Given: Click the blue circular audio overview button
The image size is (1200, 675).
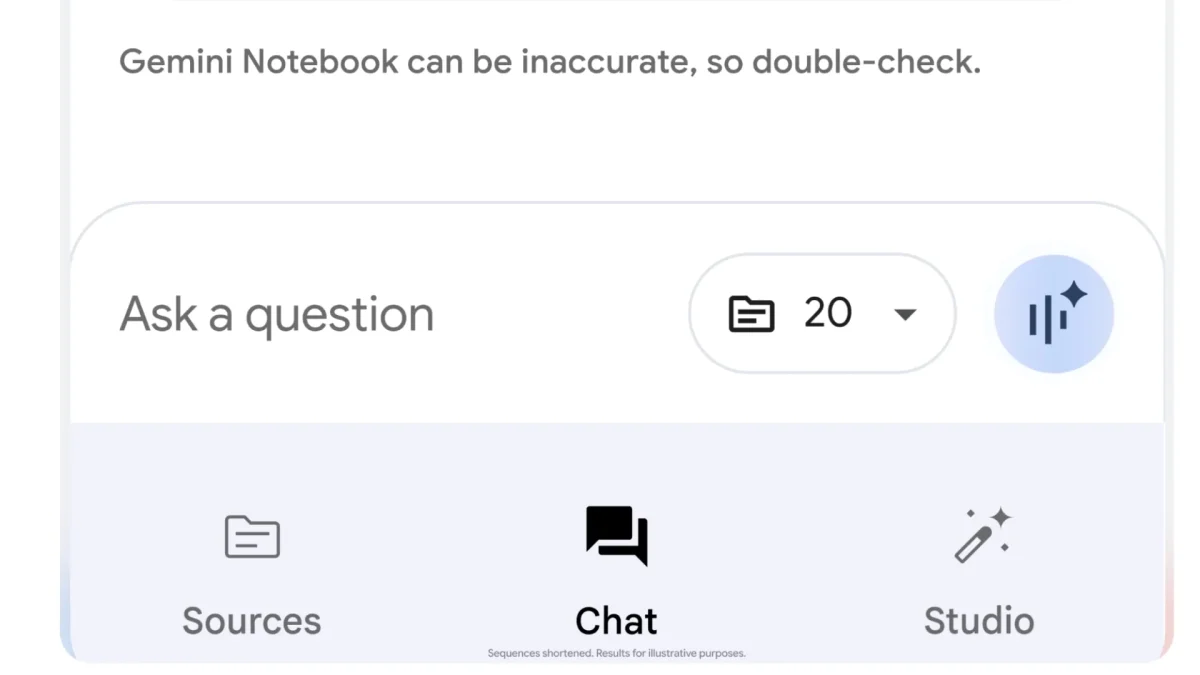Looking at the screenshot, I should coord(1054,314).
